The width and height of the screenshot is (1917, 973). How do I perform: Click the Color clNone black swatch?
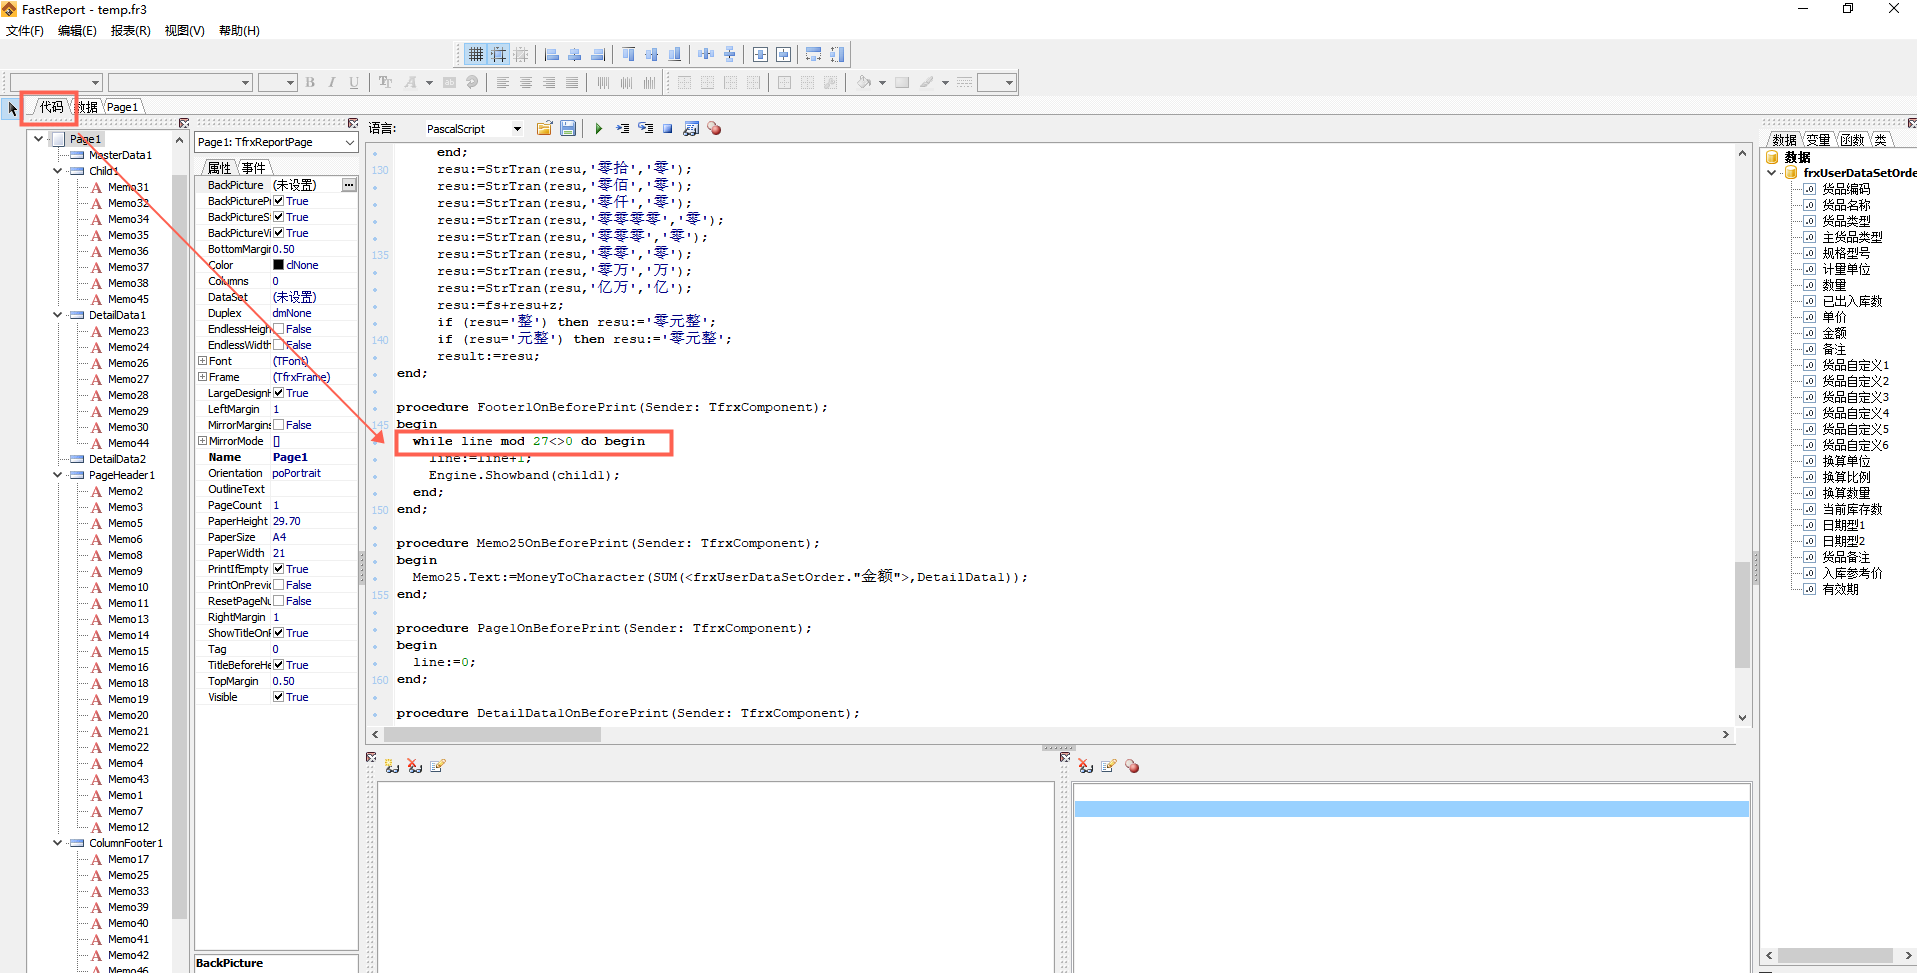[278, 265]
